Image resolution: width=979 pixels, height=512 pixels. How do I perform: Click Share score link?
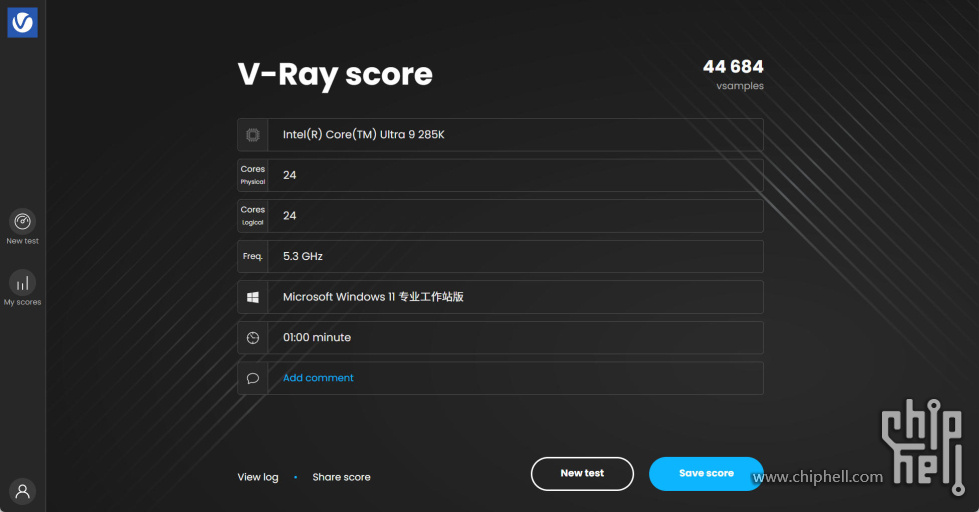coord(341,477)
